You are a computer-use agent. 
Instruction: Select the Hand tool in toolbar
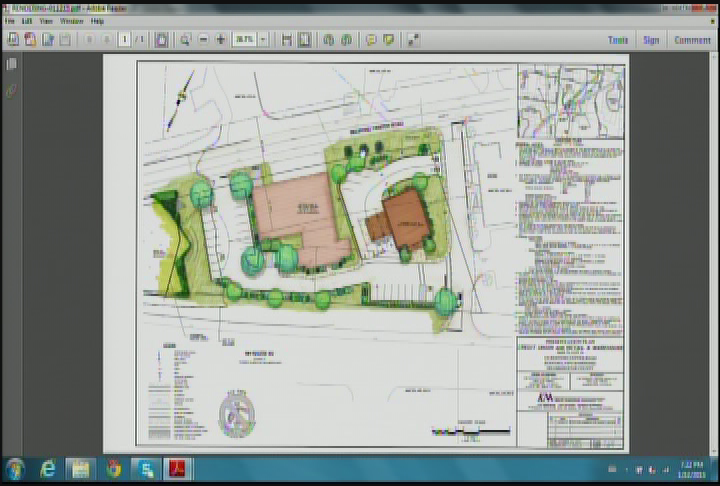(x=162, y=40)
